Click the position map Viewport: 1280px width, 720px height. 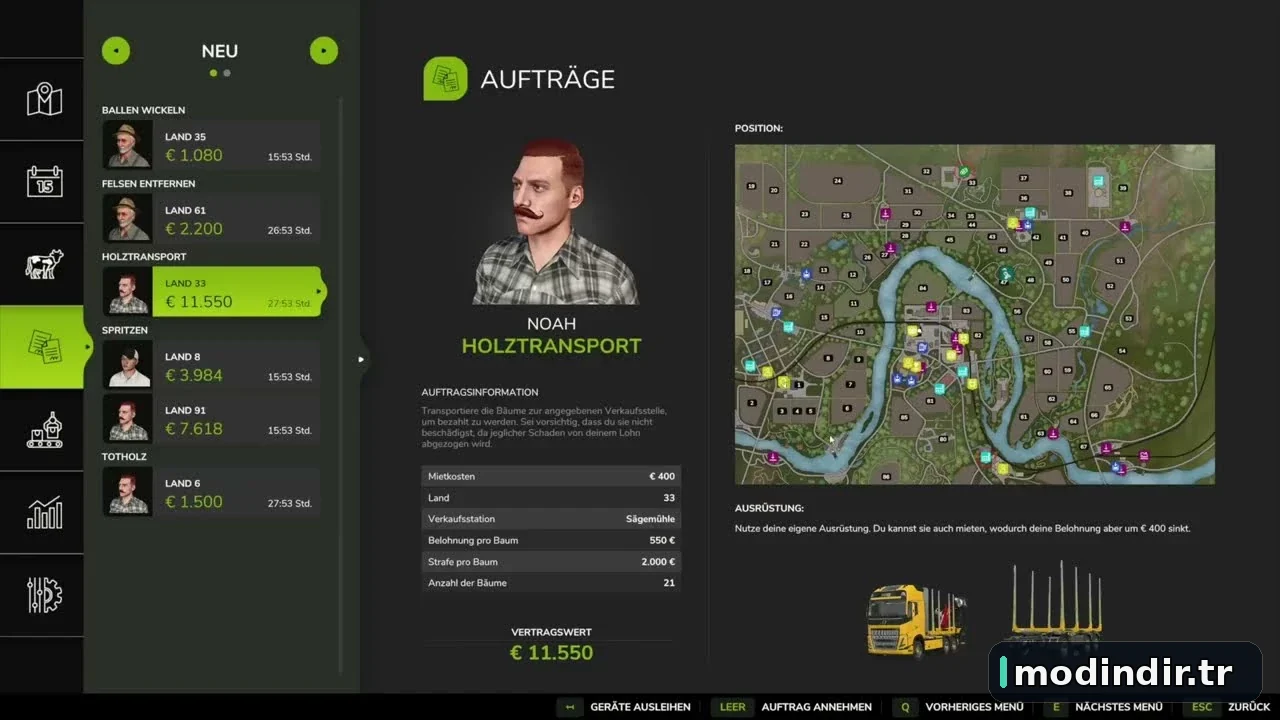coord(975,314)
